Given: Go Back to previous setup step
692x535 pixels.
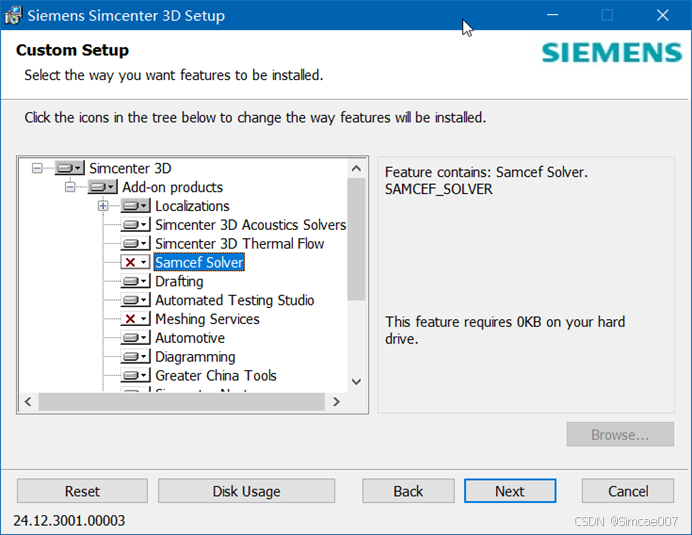Looking at the screenshot, I should click(x=408, y=491).
